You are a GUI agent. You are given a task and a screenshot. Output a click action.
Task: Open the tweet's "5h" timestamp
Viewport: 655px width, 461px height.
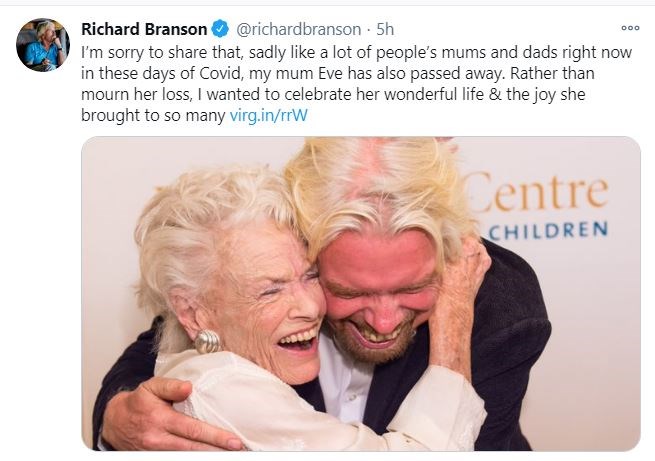click(x=386, y=28)
